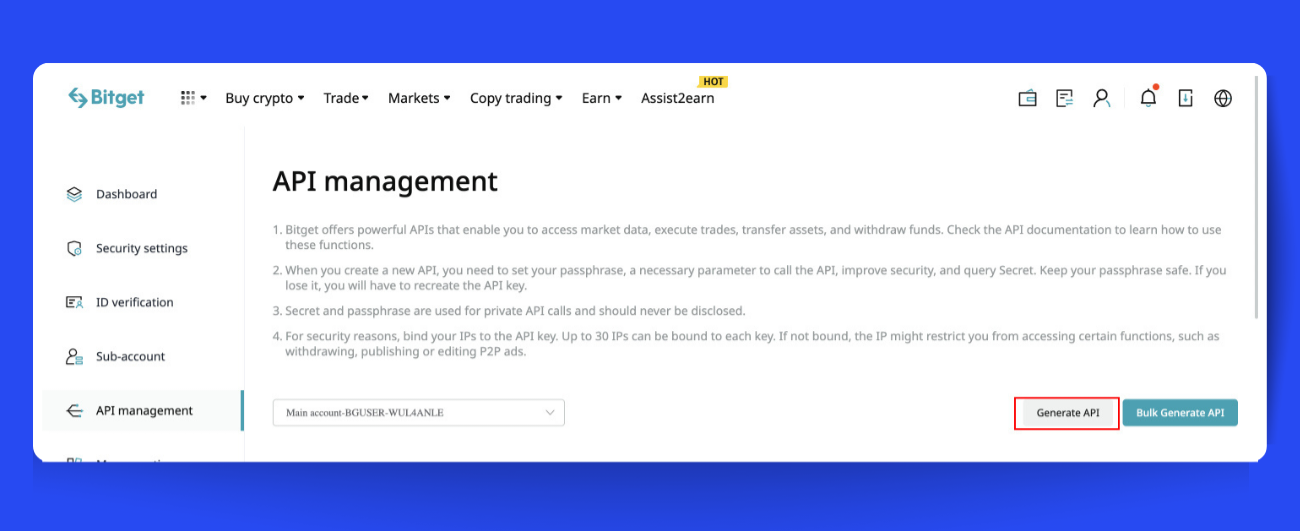
Task: Expand the Trade menu
Action: tap(346, 98)
